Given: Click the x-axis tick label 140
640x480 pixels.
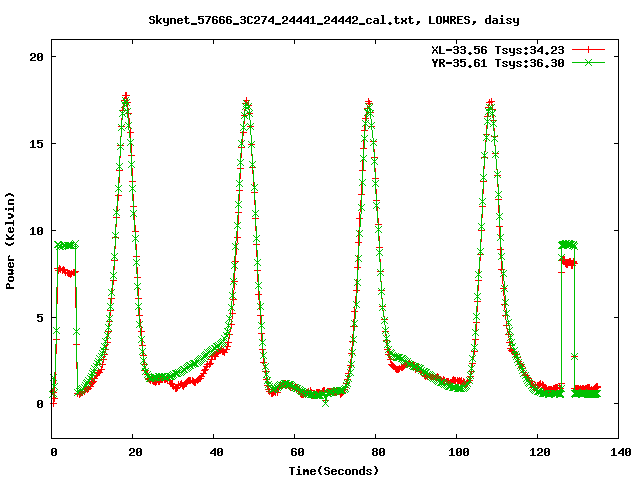Looking at the screenshot, I should (618, 452).
